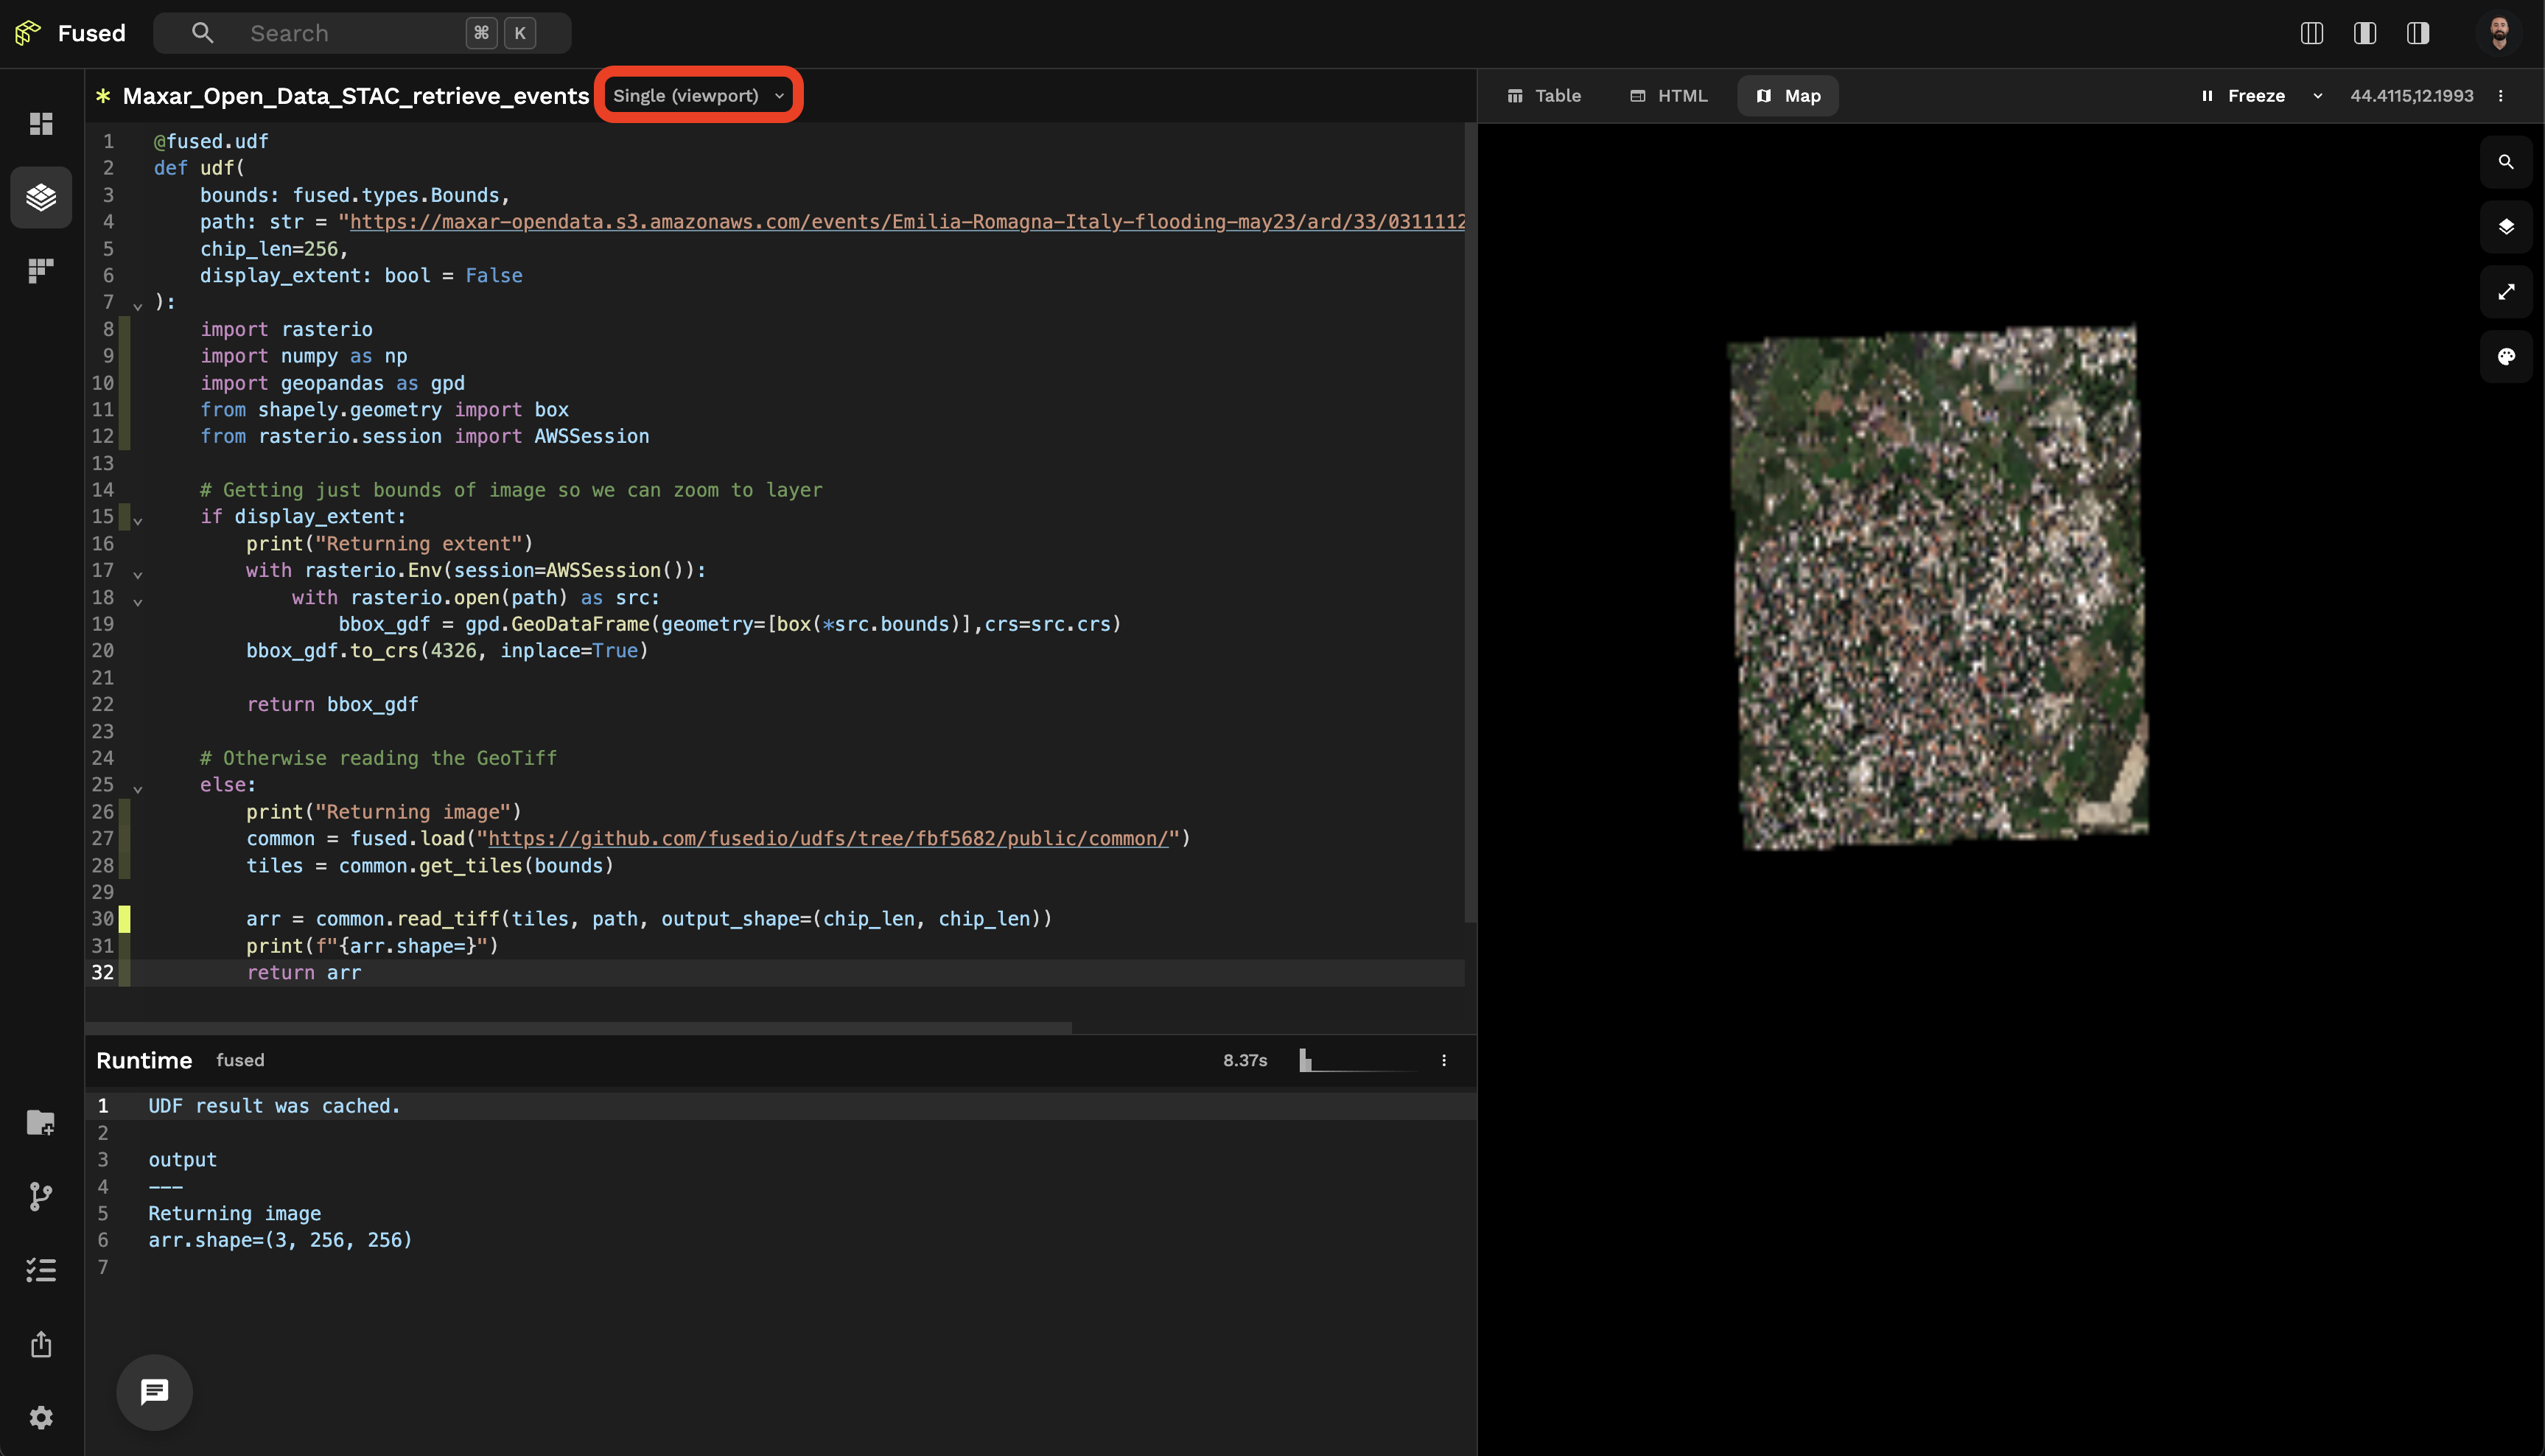Click the share/export sidebar icon

pyautogui.click(x=41, y=1344)
